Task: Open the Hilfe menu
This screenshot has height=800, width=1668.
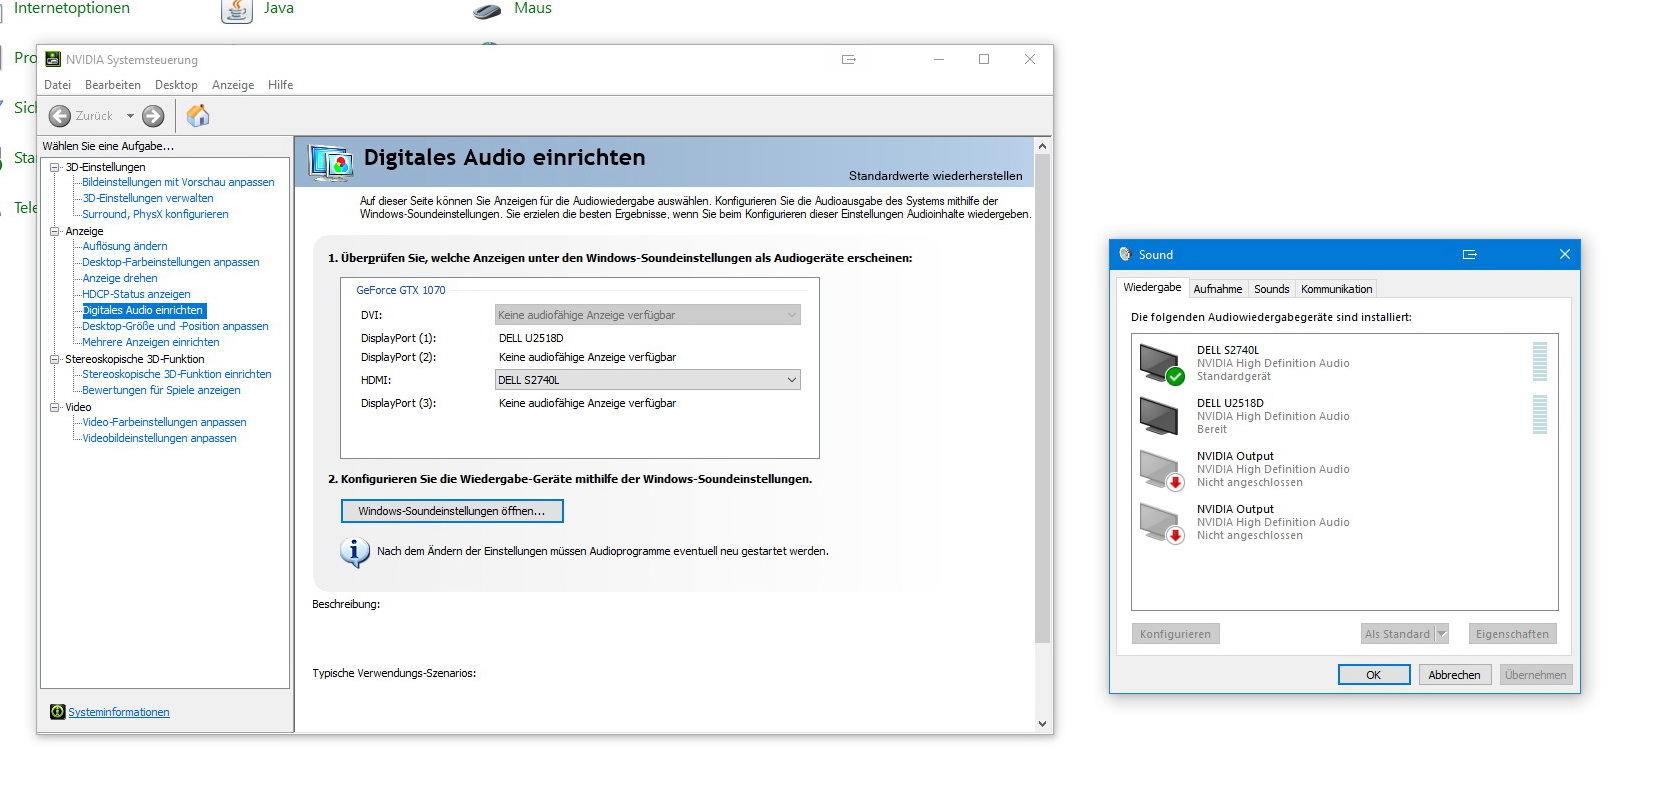Action: 280,85
